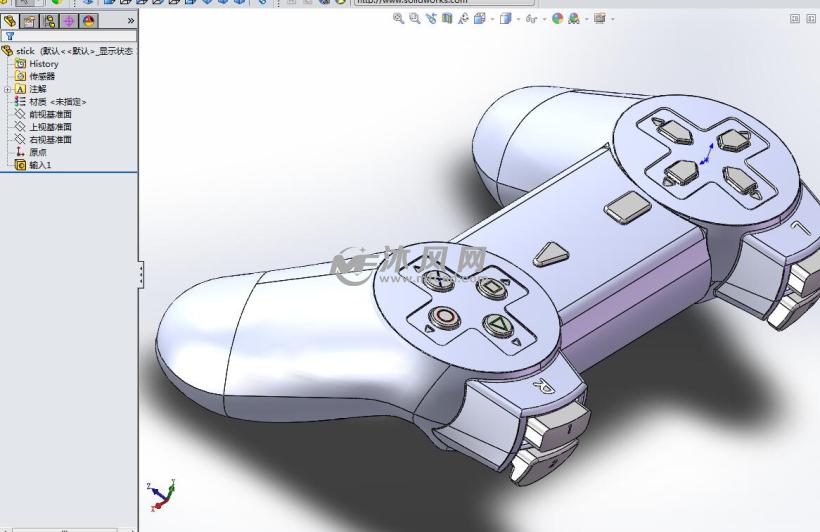Open the ConfigurationManager tab

49,21
